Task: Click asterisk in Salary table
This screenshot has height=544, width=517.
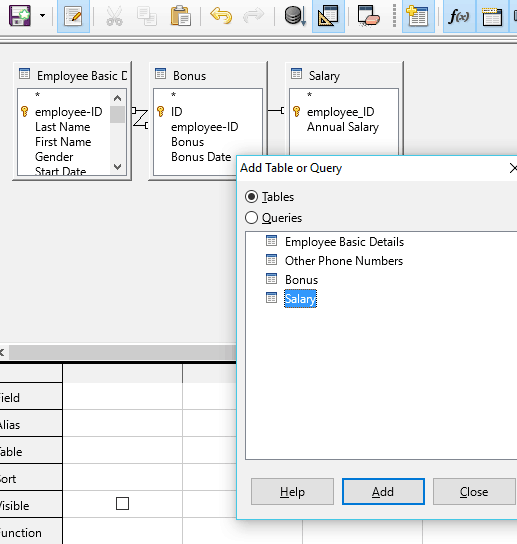Action: pyautogui.click(x=310, y=95)
